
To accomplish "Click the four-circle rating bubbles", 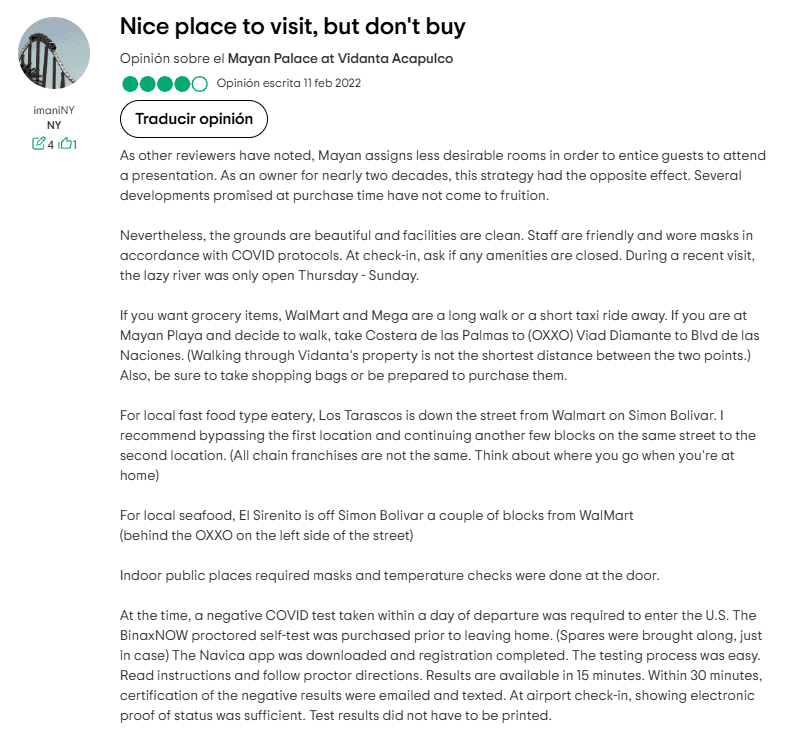I will coord(164,84).
